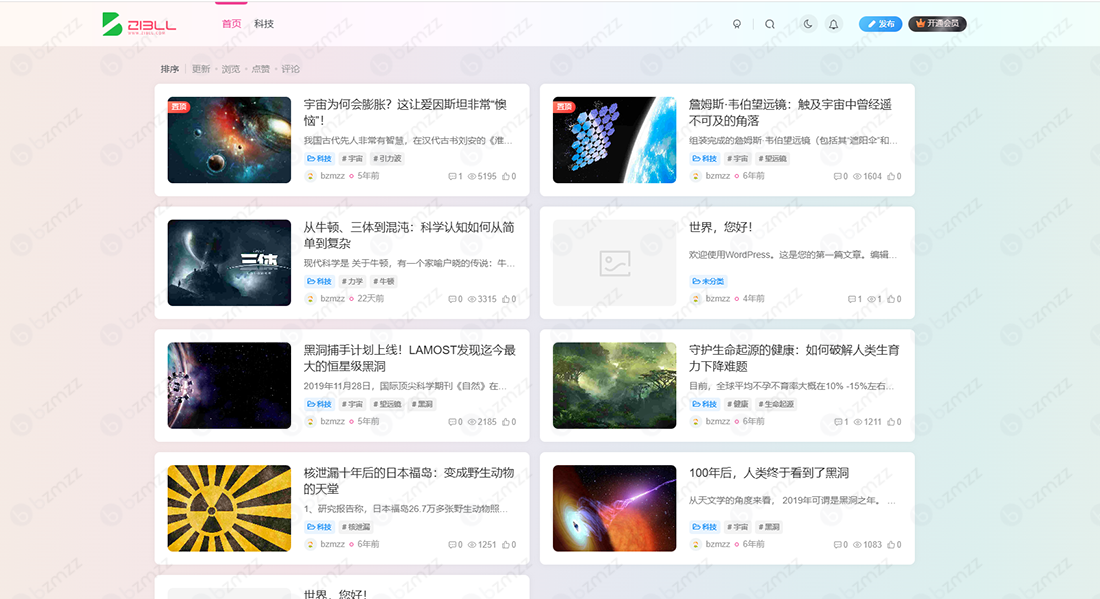Open article 100年后，人类终于看到了黑洞
The width and height of the screenshot is (1100, 599).
coord(769,473)
